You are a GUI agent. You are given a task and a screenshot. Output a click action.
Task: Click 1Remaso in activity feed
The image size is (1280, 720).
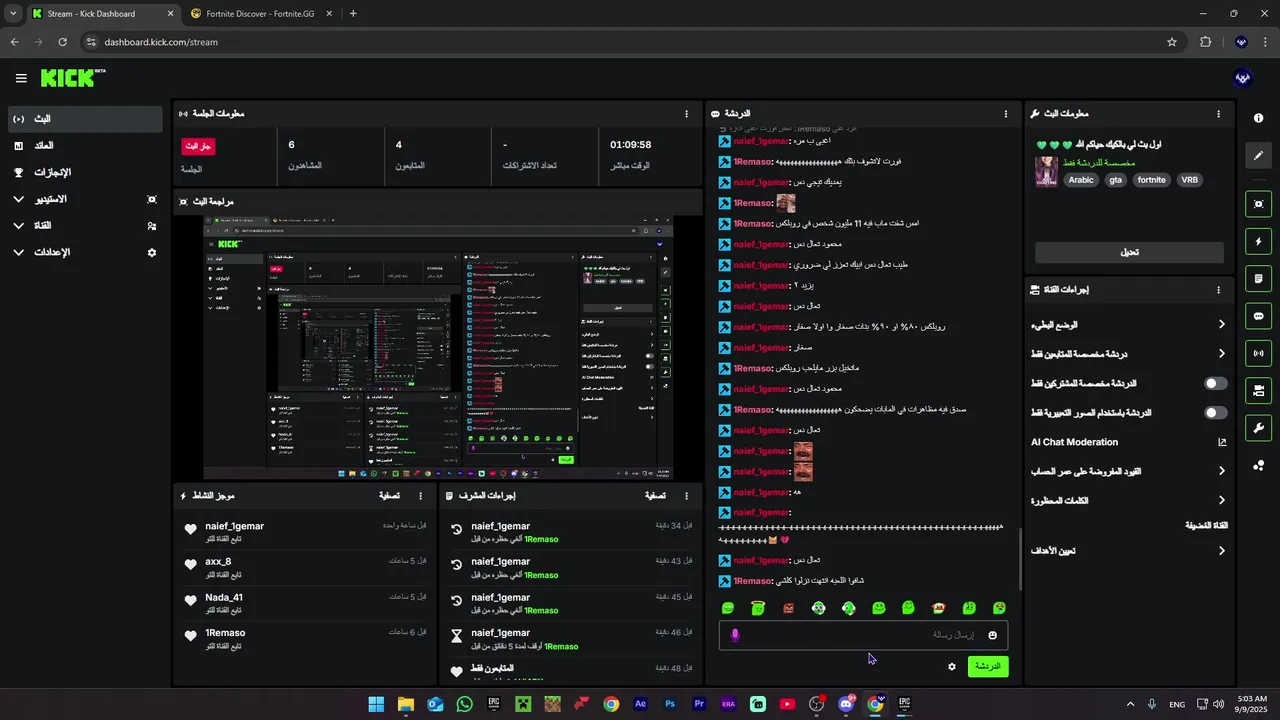[225, 633]
